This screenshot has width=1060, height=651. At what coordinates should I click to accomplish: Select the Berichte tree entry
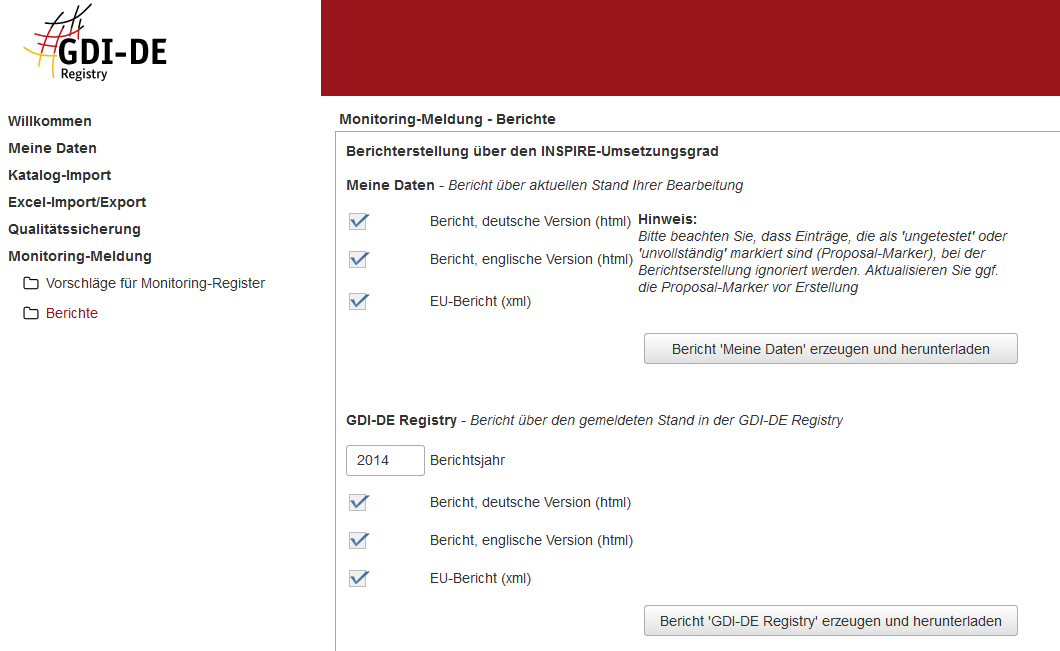point(72,313)
